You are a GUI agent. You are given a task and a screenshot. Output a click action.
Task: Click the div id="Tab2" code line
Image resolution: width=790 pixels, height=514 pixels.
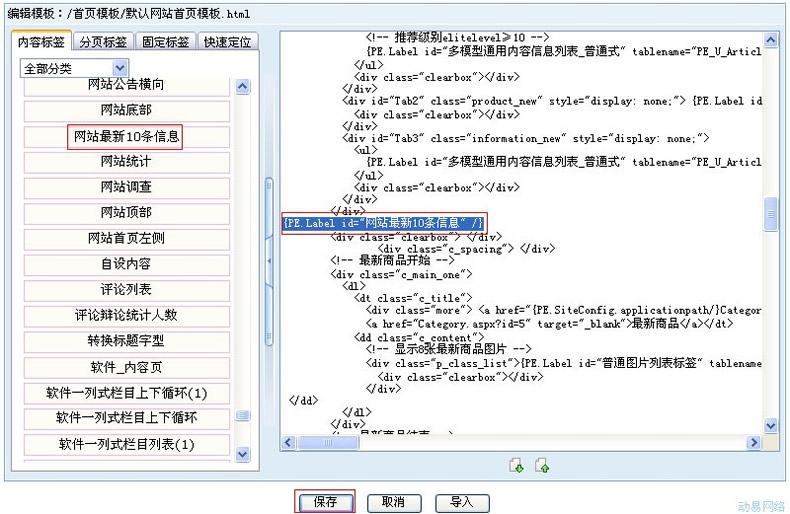coord(552,101)
